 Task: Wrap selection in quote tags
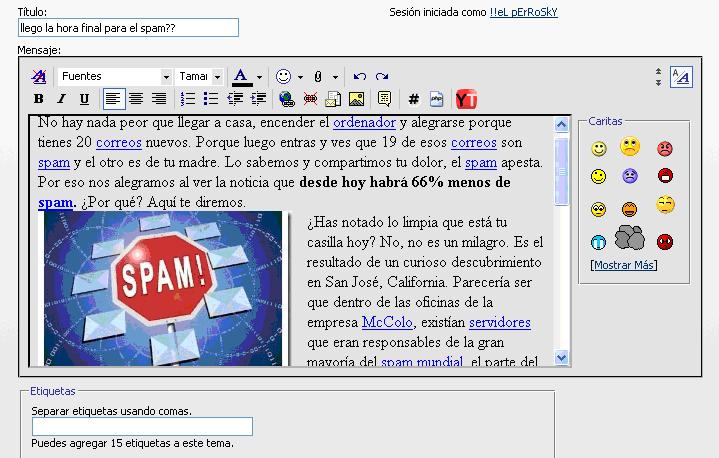point(384,99)
